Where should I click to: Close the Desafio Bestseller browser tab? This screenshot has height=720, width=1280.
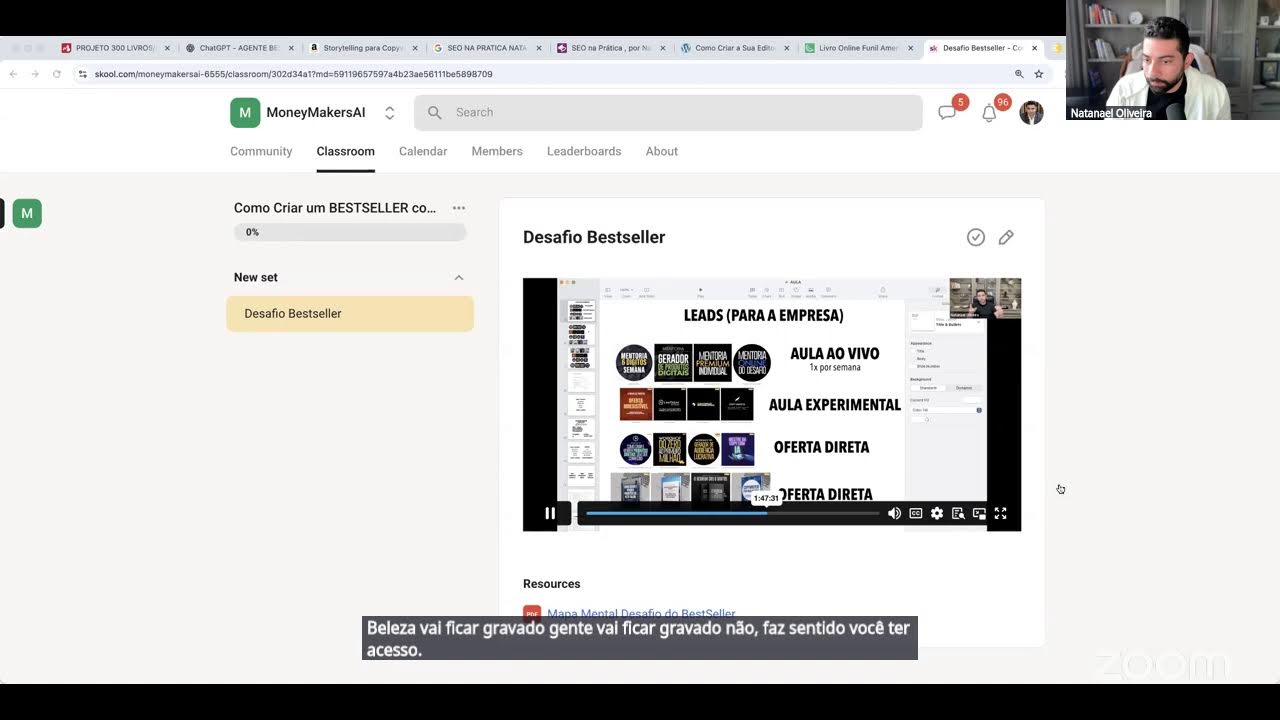(1035, 48)
